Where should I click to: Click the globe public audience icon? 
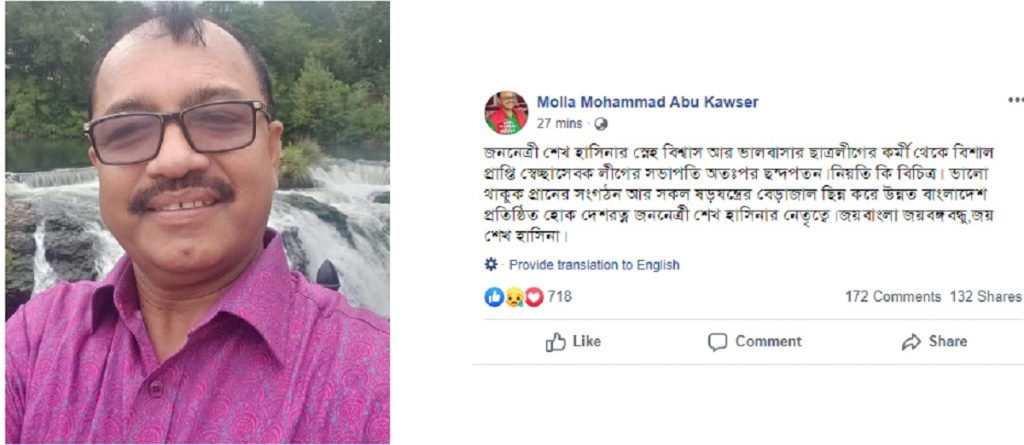pyautogui.click(x=600, y=125)
